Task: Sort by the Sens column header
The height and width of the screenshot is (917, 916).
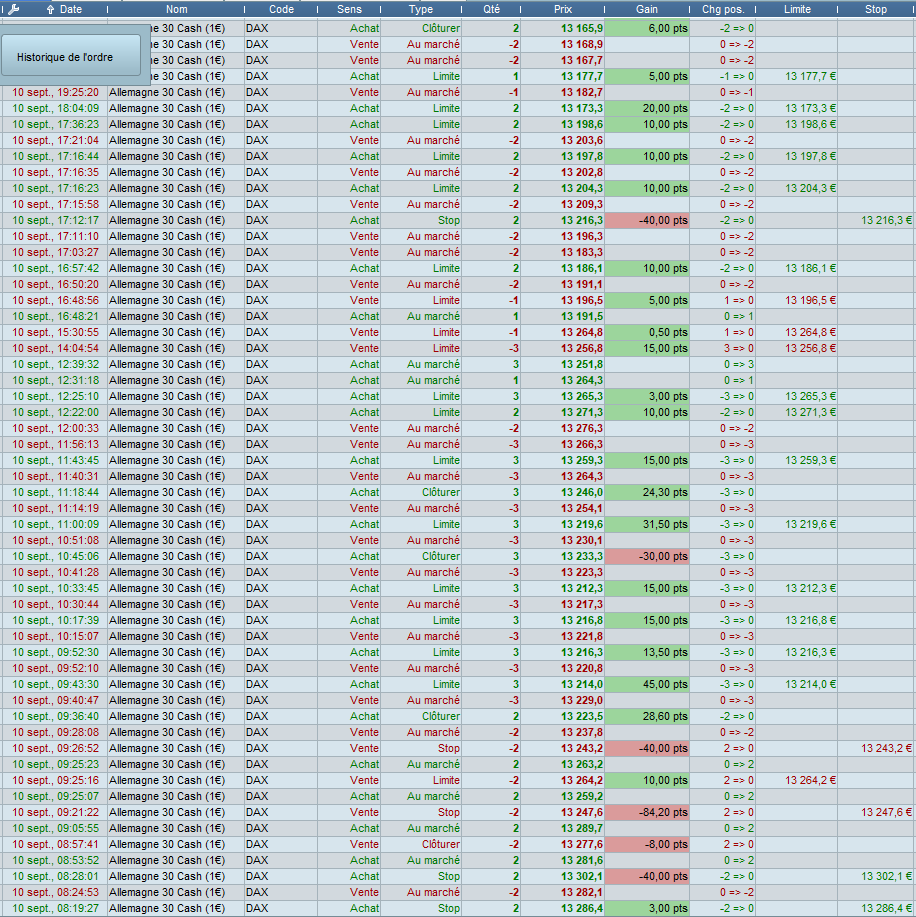Action: pos(349,9)
